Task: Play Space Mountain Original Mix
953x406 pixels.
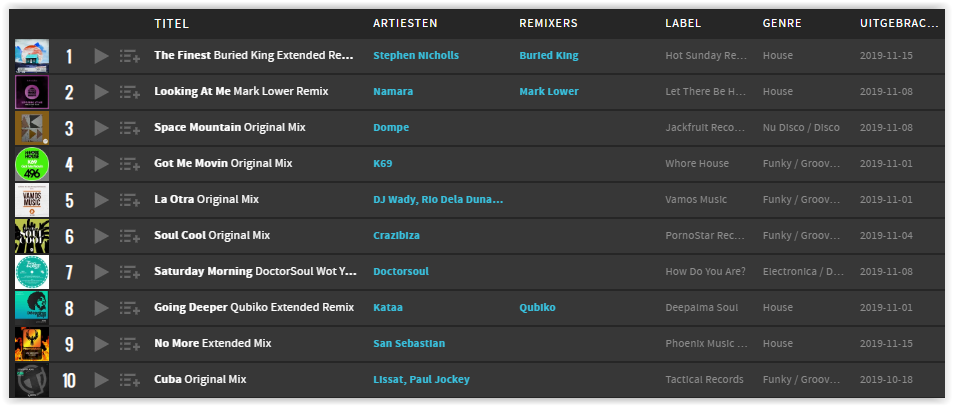Action: click(x=101, y=128)
